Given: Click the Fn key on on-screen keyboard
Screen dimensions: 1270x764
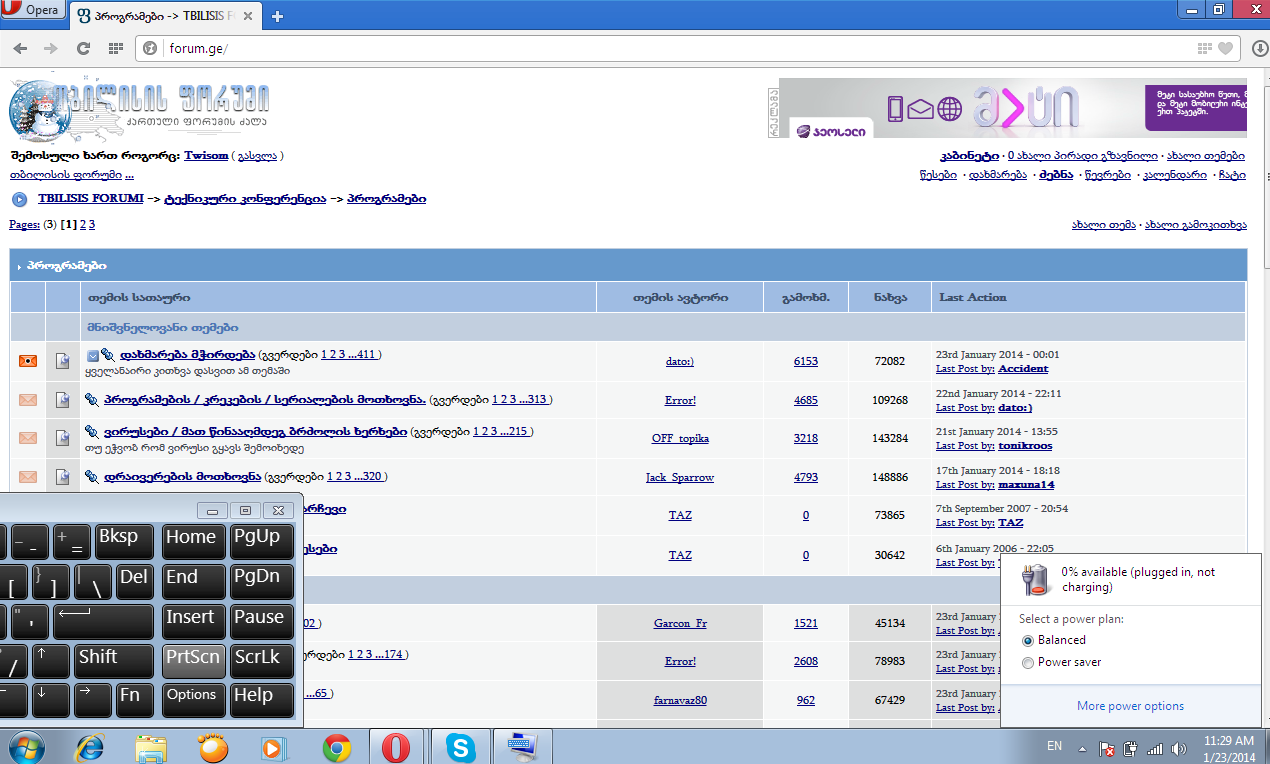Looking at the screenshot, I should (136, 700).
